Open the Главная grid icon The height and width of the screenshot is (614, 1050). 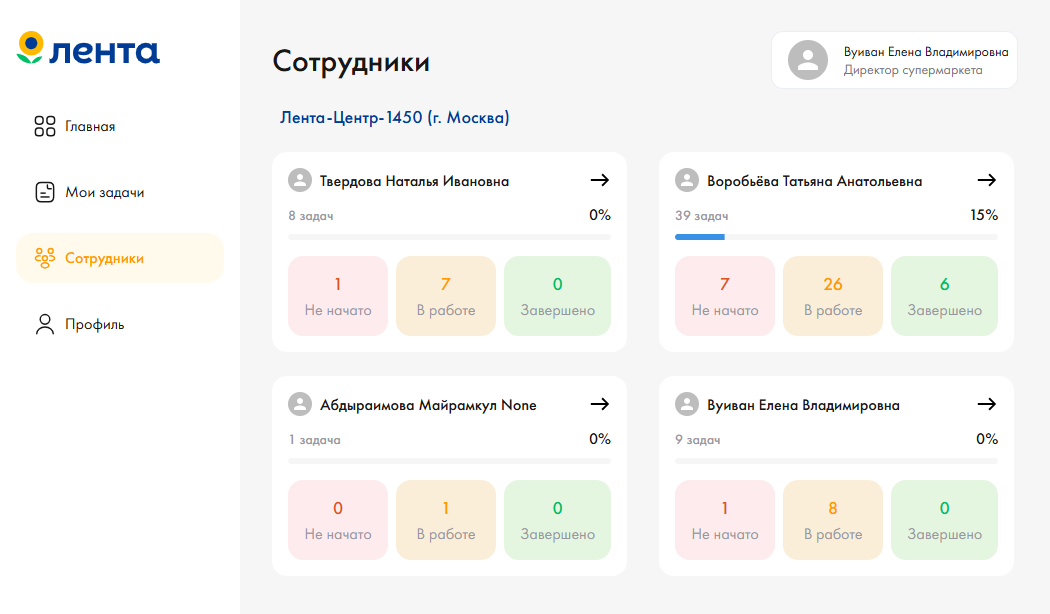[45, 126]
